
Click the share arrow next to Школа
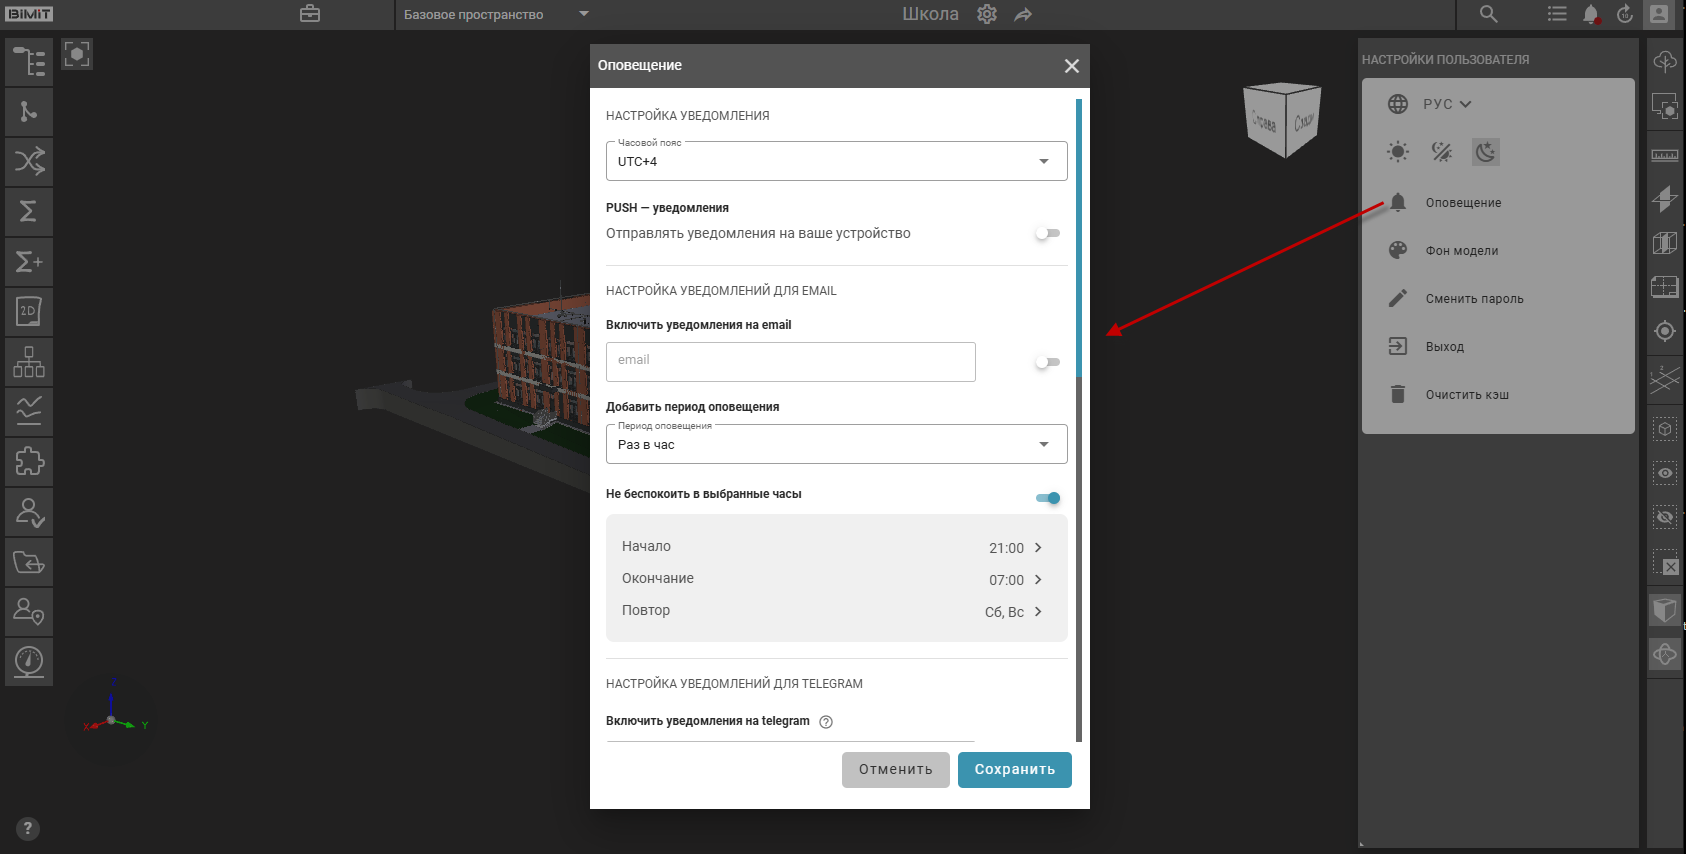click(x=1023, y=15)
